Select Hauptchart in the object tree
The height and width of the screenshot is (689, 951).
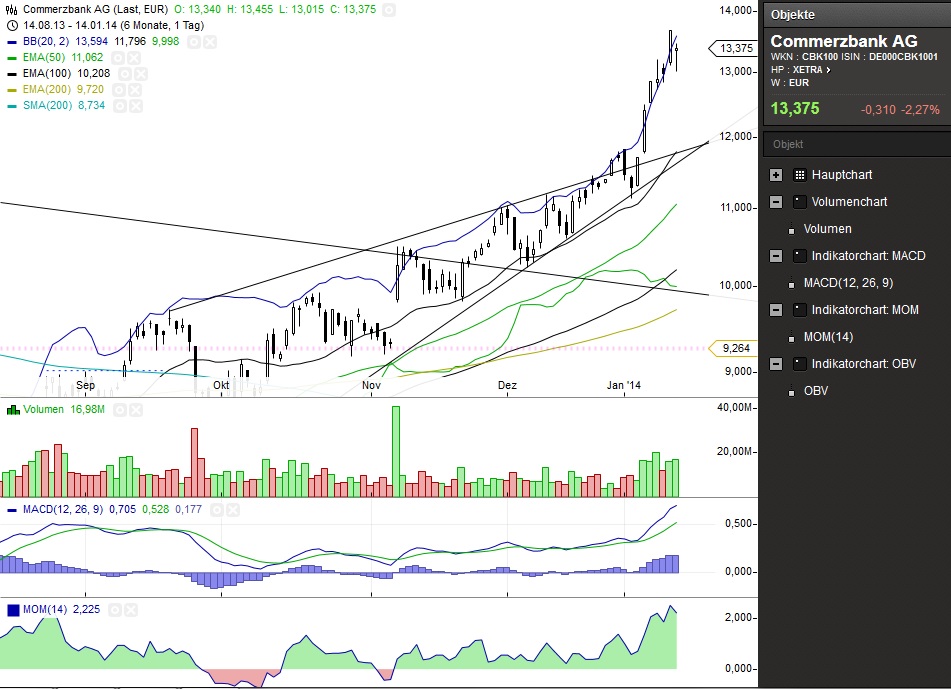[x=842, y=175]
